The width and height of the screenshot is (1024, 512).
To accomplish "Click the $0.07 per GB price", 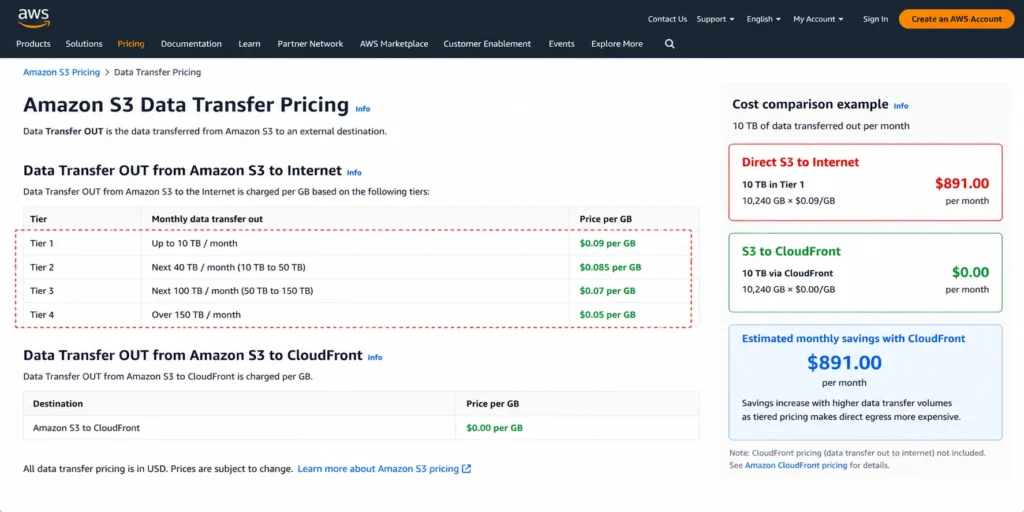I will [x=607, y=291].
